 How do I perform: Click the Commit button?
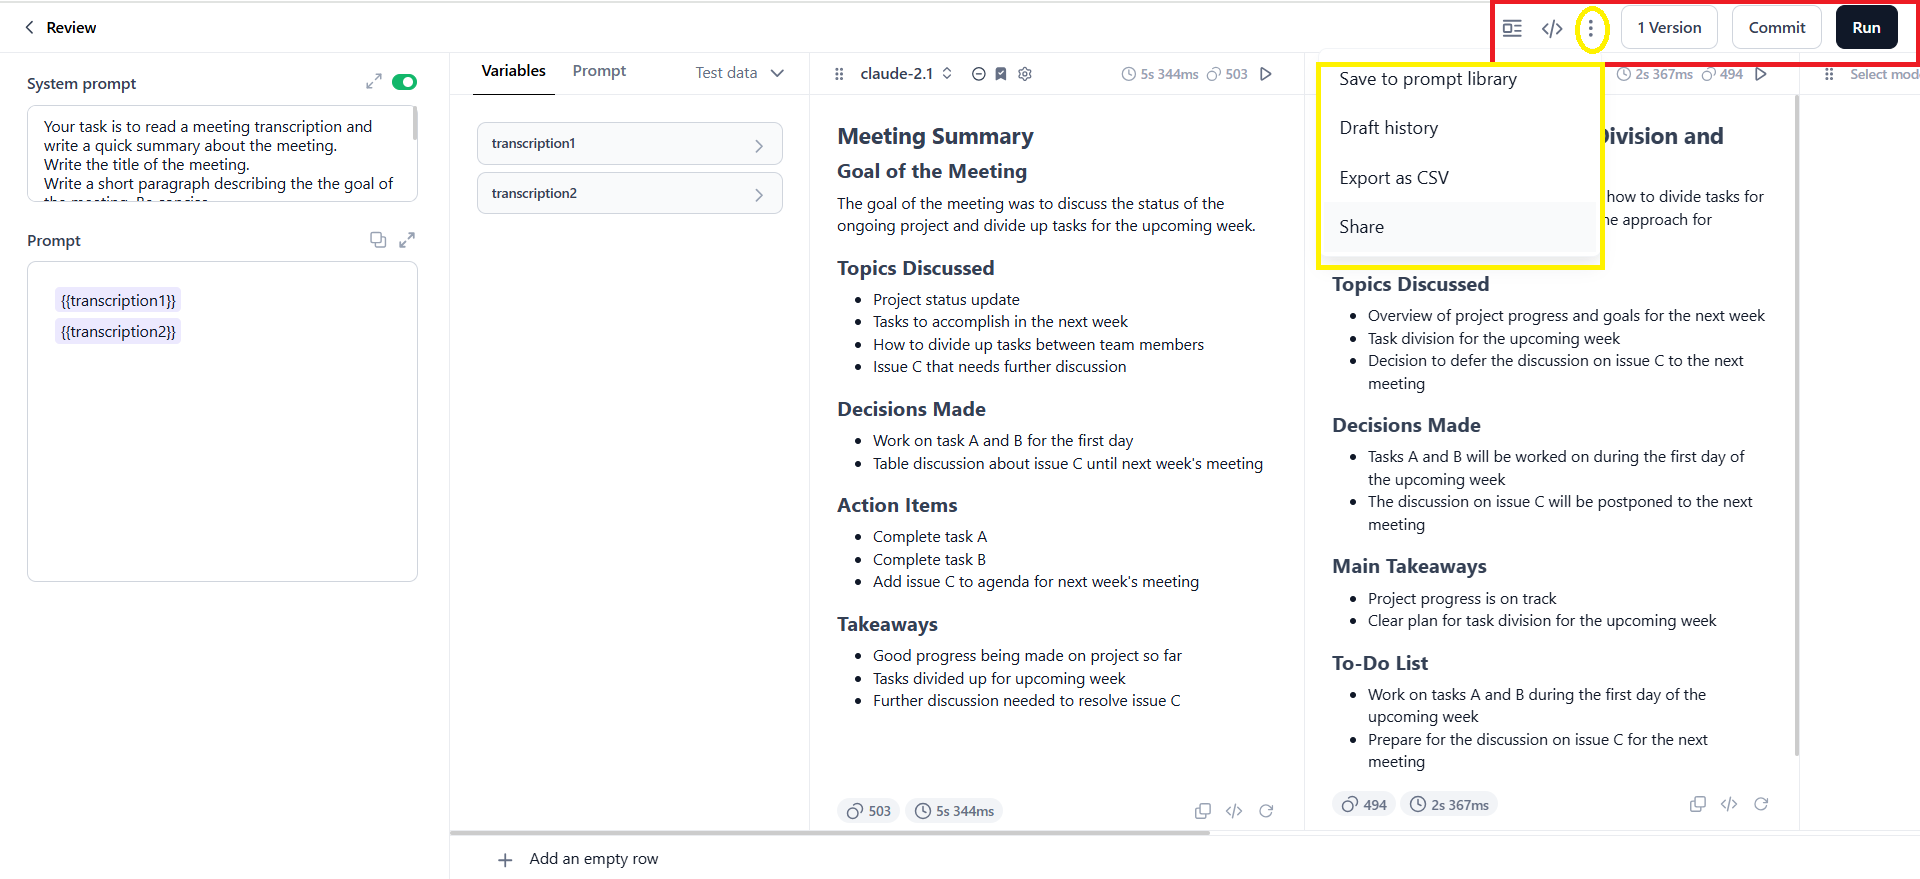(1776, 28)
